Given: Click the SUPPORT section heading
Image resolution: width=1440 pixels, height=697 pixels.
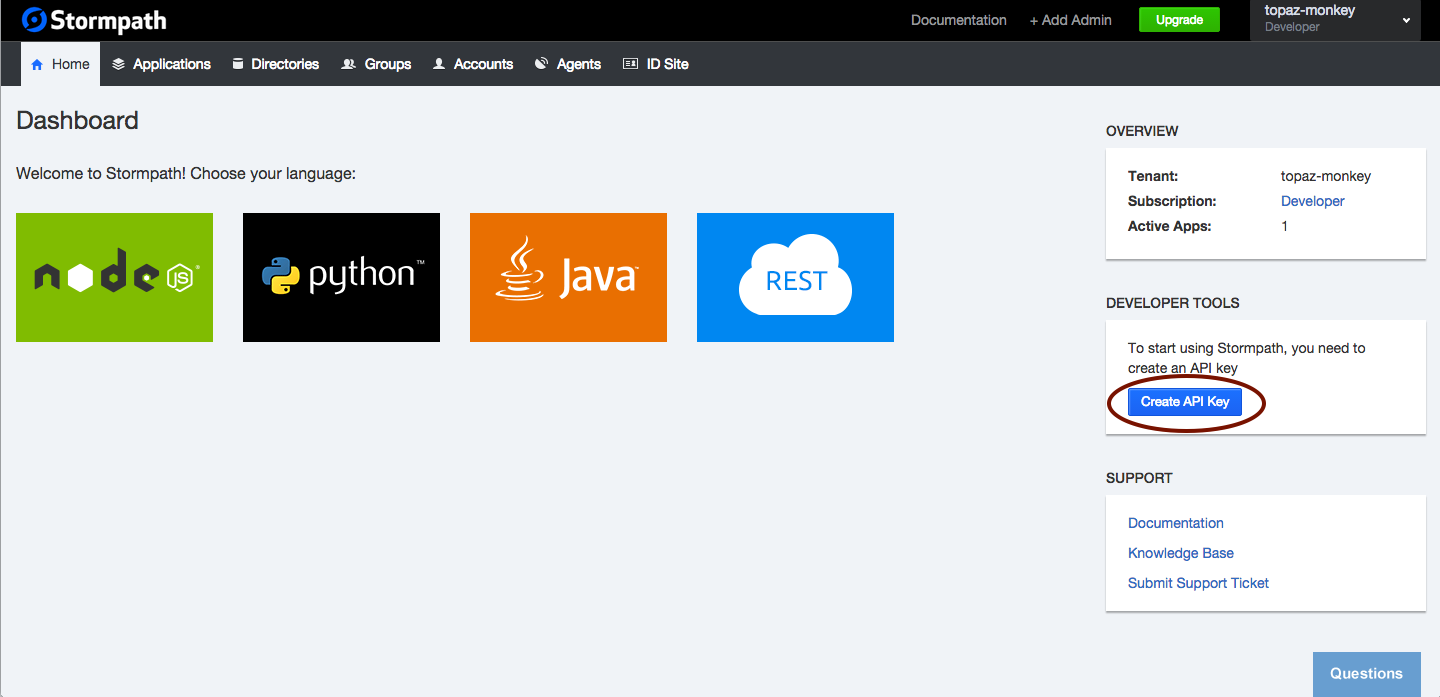Looking at the screenshot, I should coord(1139,478).
